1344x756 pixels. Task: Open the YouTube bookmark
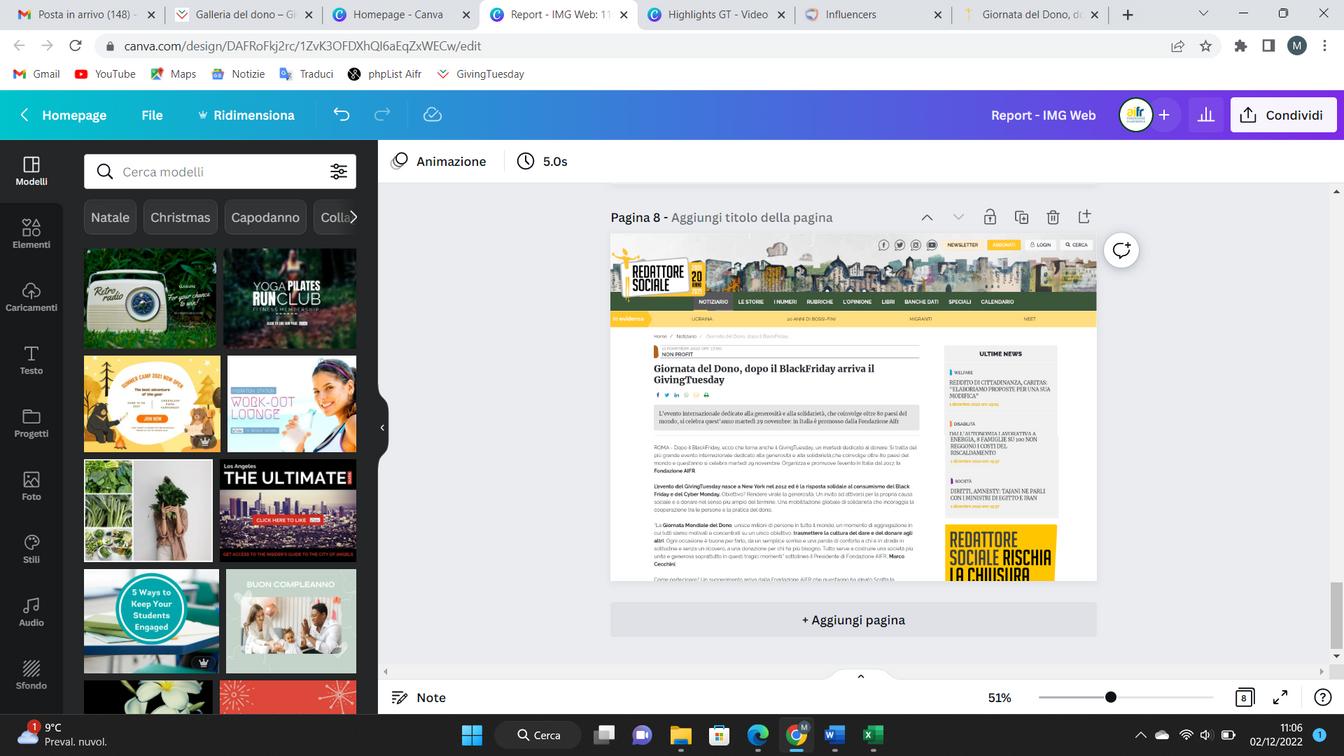point(105,74)
